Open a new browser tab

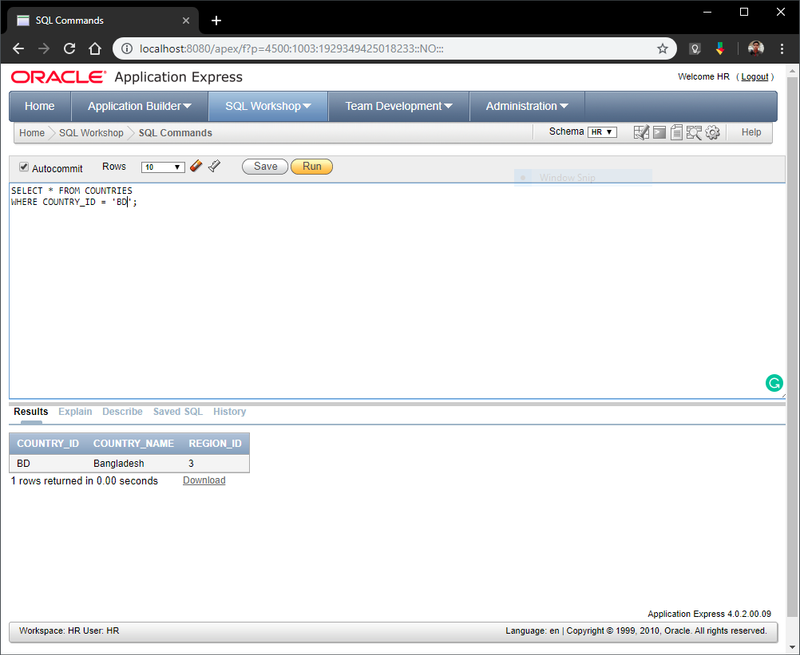pos(216,20)
